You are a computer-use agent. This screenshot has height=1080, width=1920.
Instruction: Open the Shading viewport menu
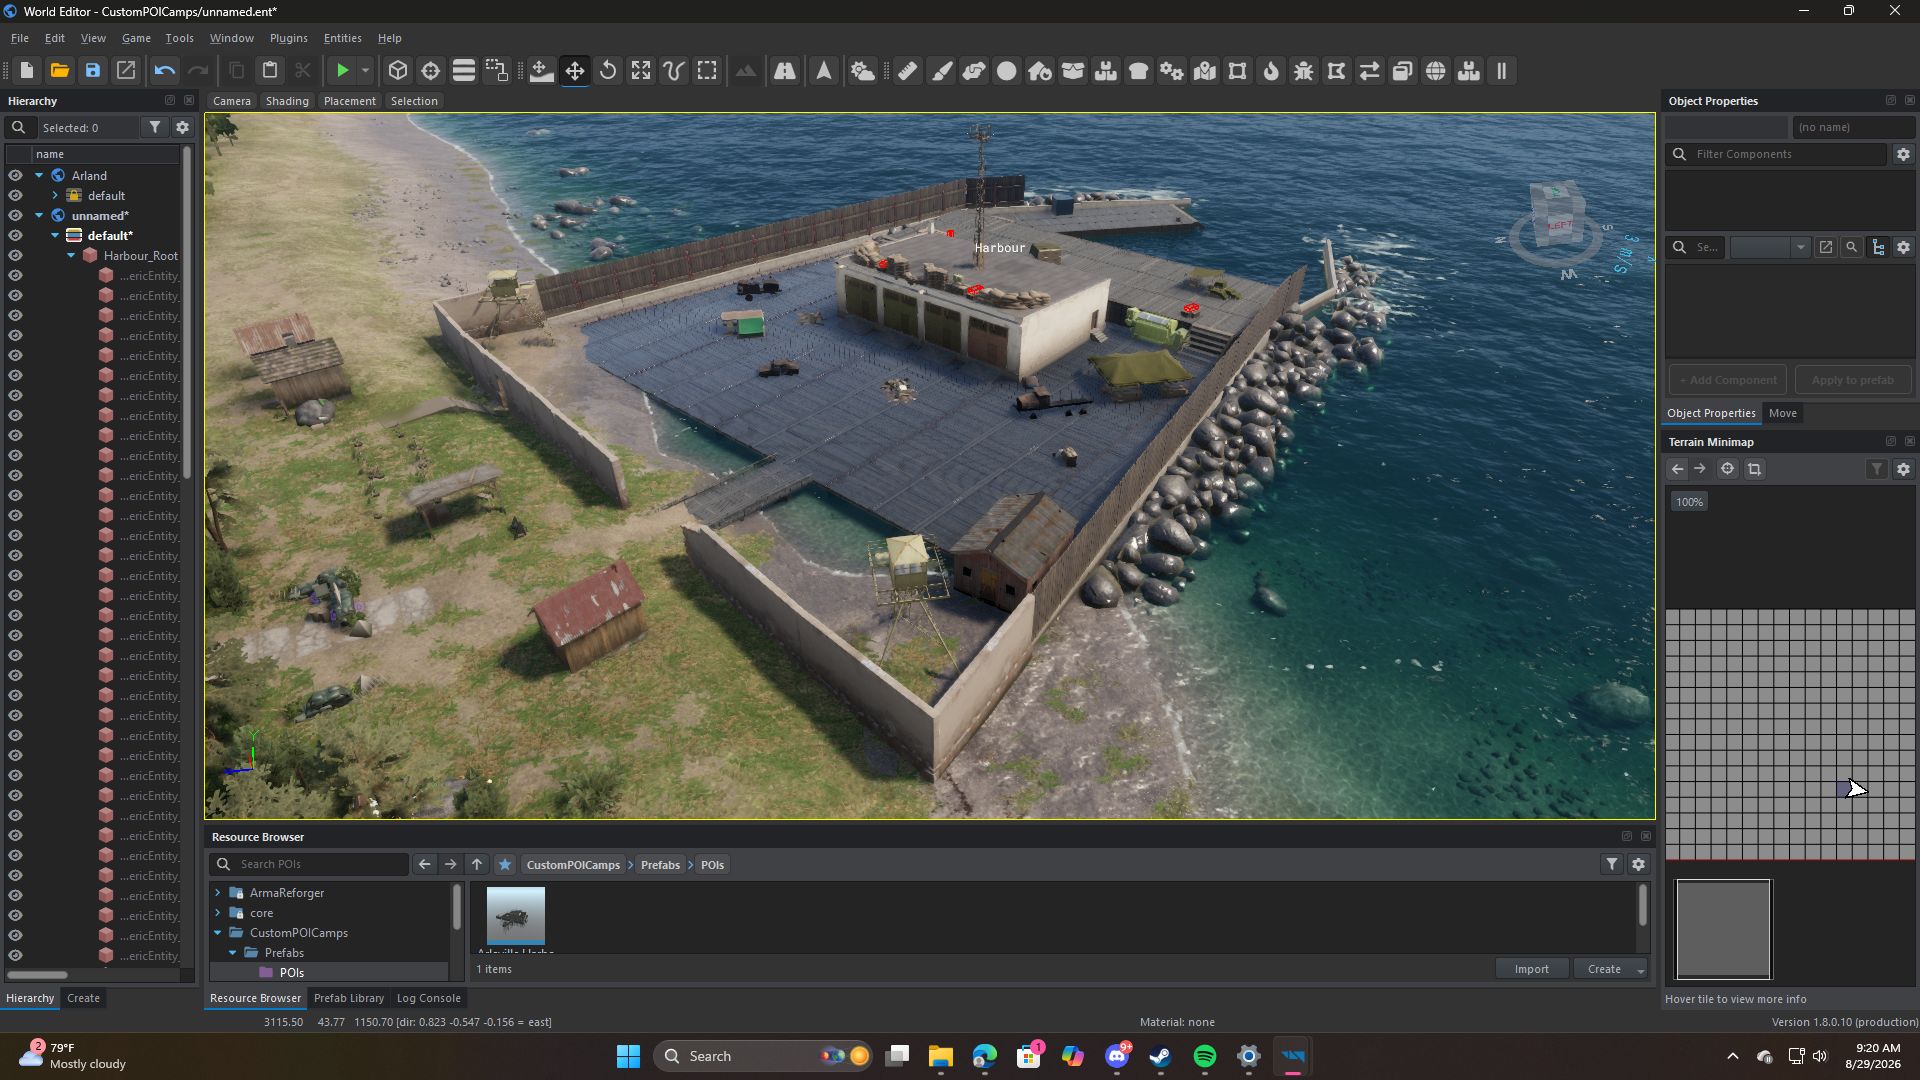click(x=287, y=101)
